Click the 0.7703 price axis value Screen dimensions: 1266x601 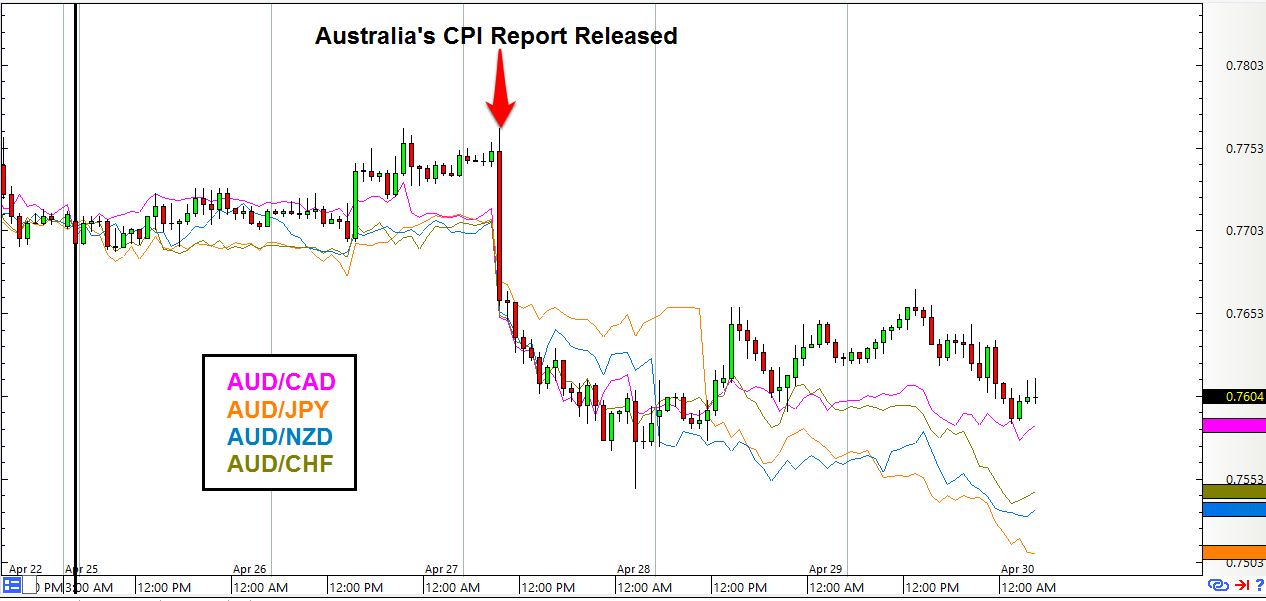tap(1244, 231)
